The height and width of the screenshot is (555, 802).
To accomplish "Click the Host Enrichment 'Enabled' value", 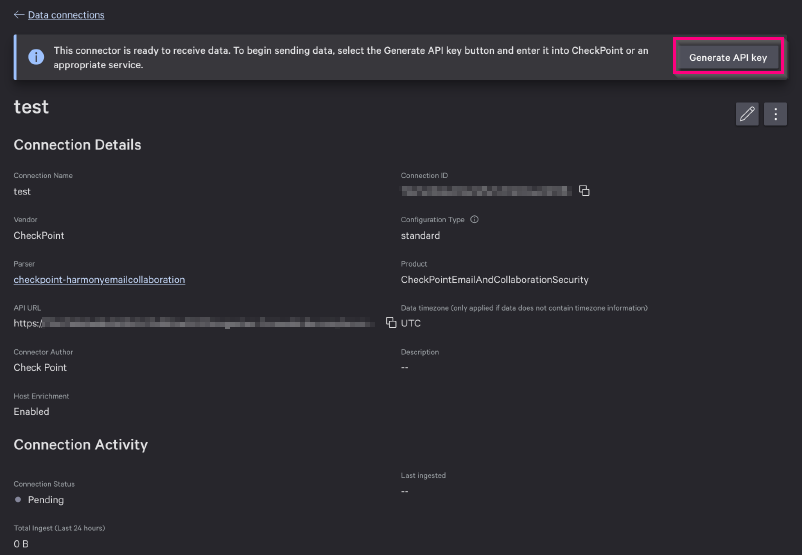I will [x=31, y=412].
